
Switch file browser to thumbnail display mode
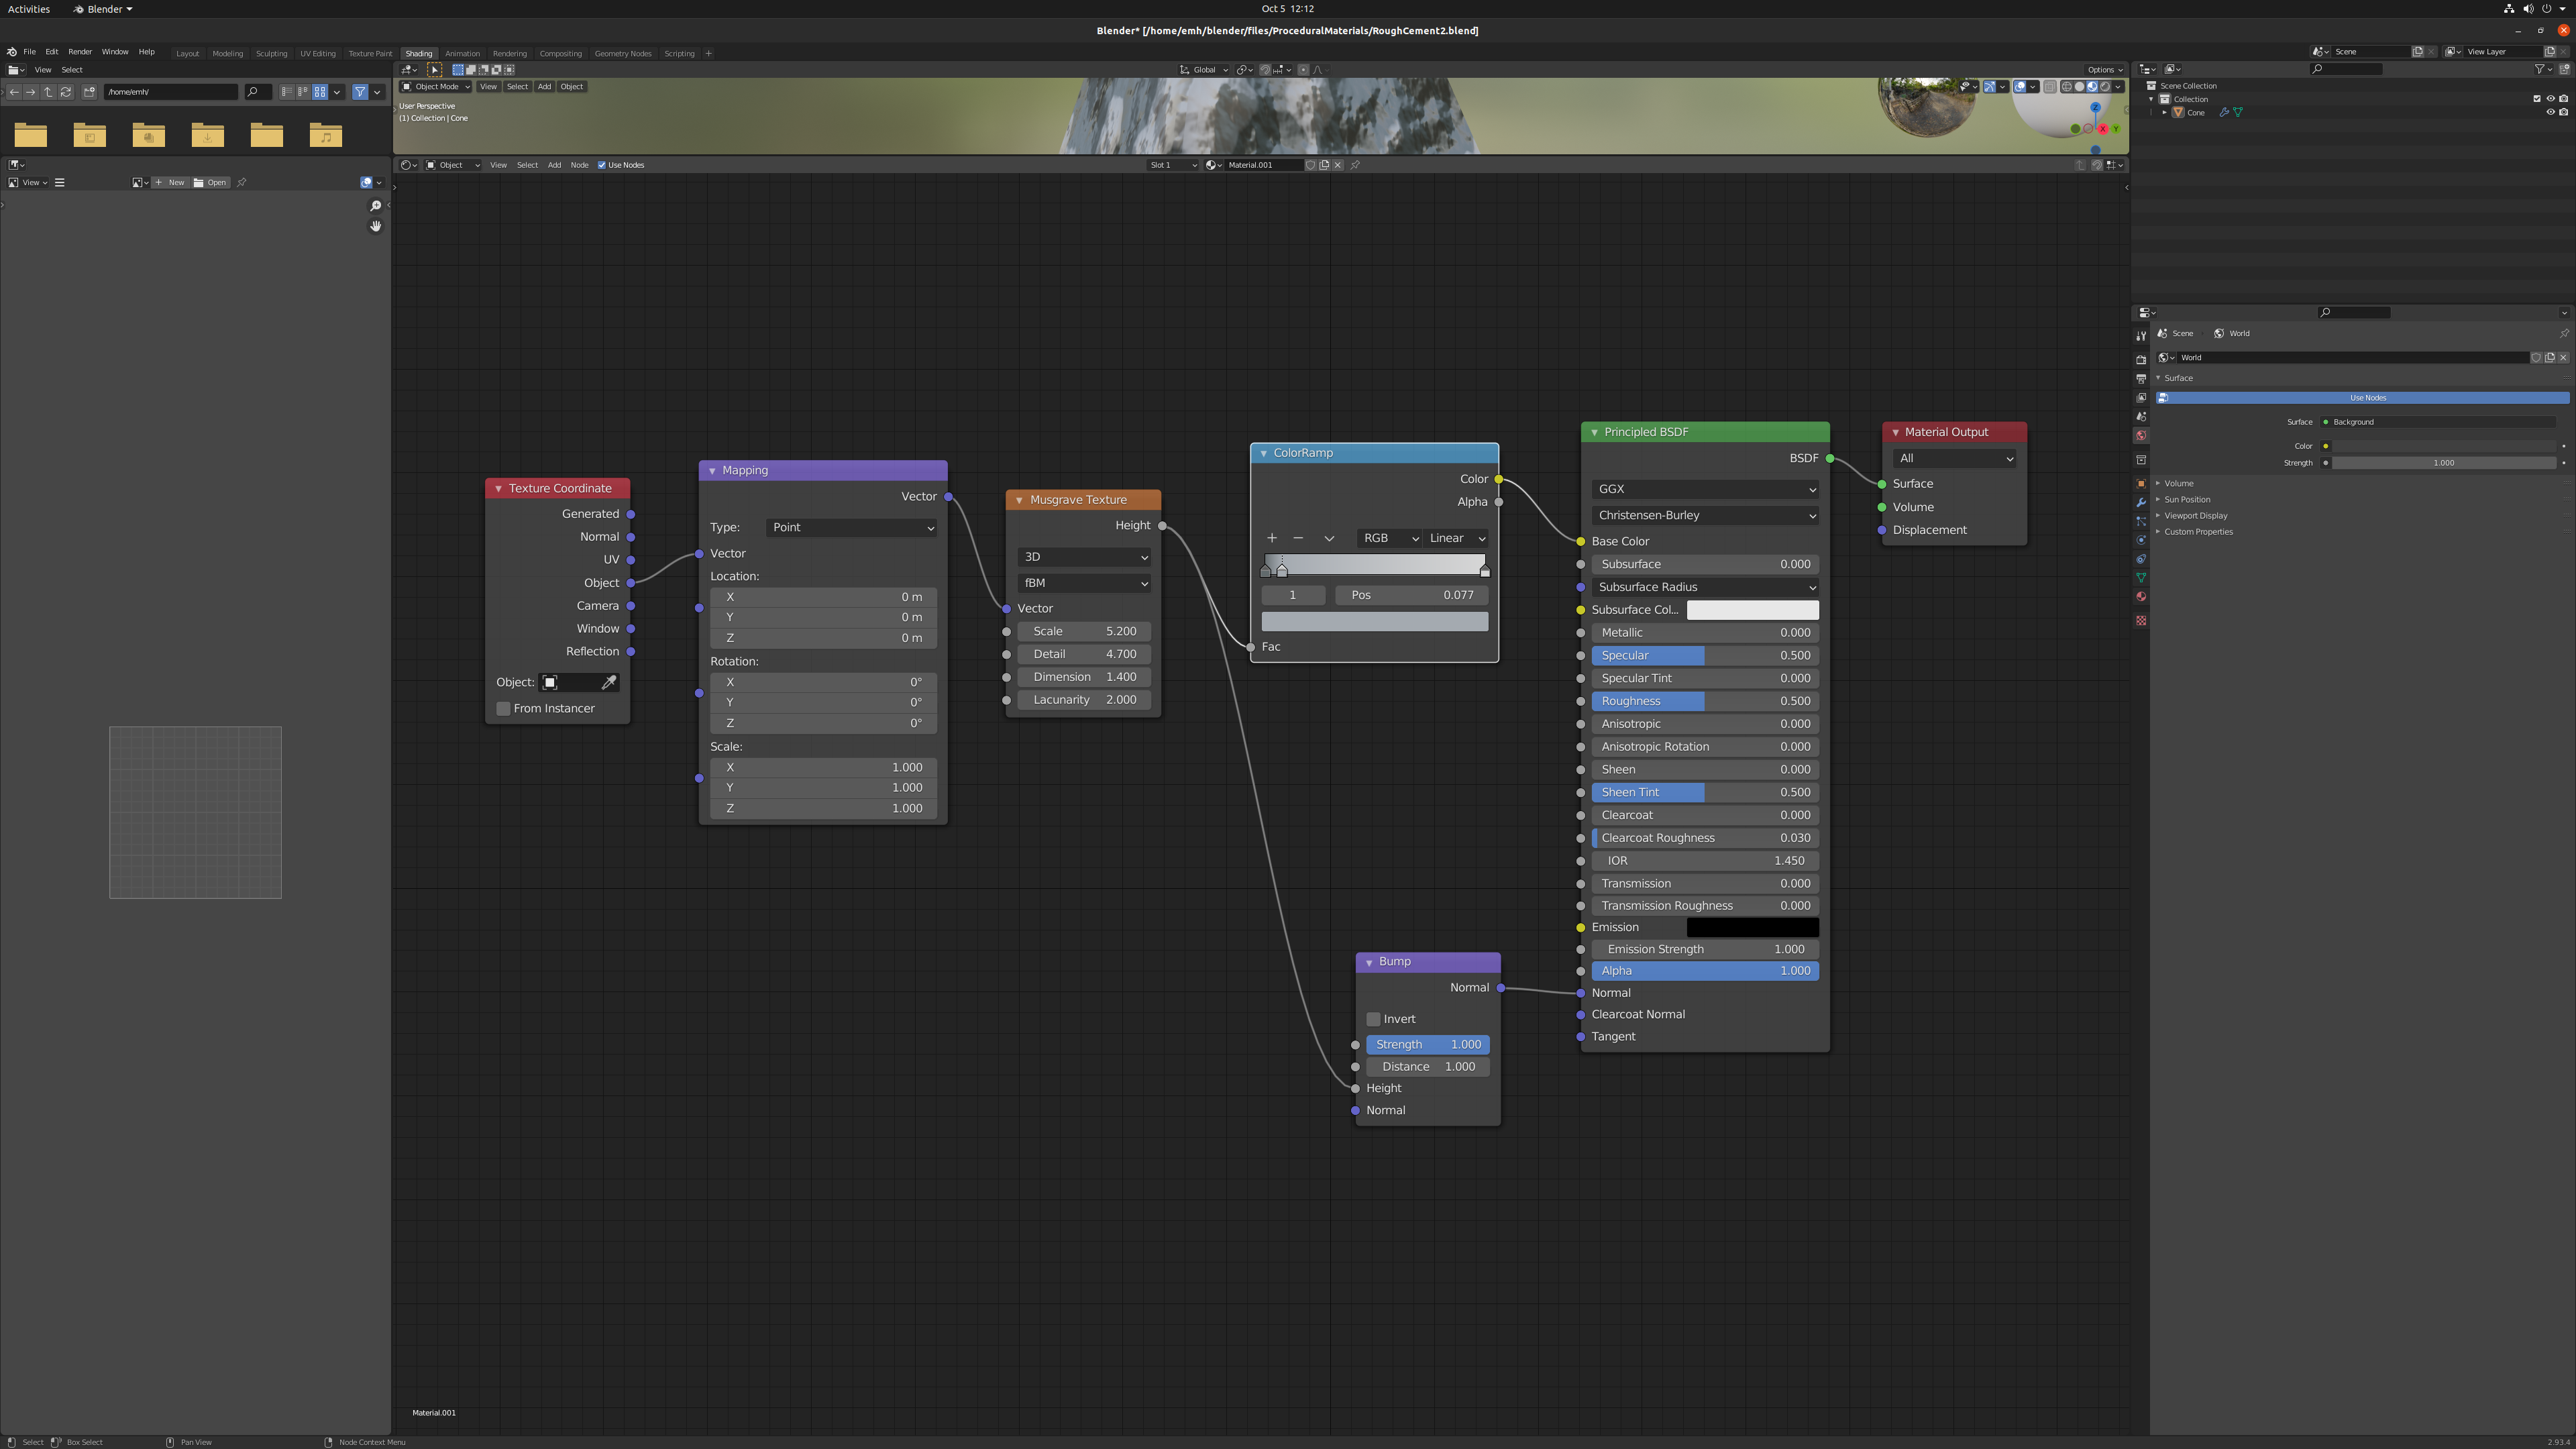click(x=320, y=92)
